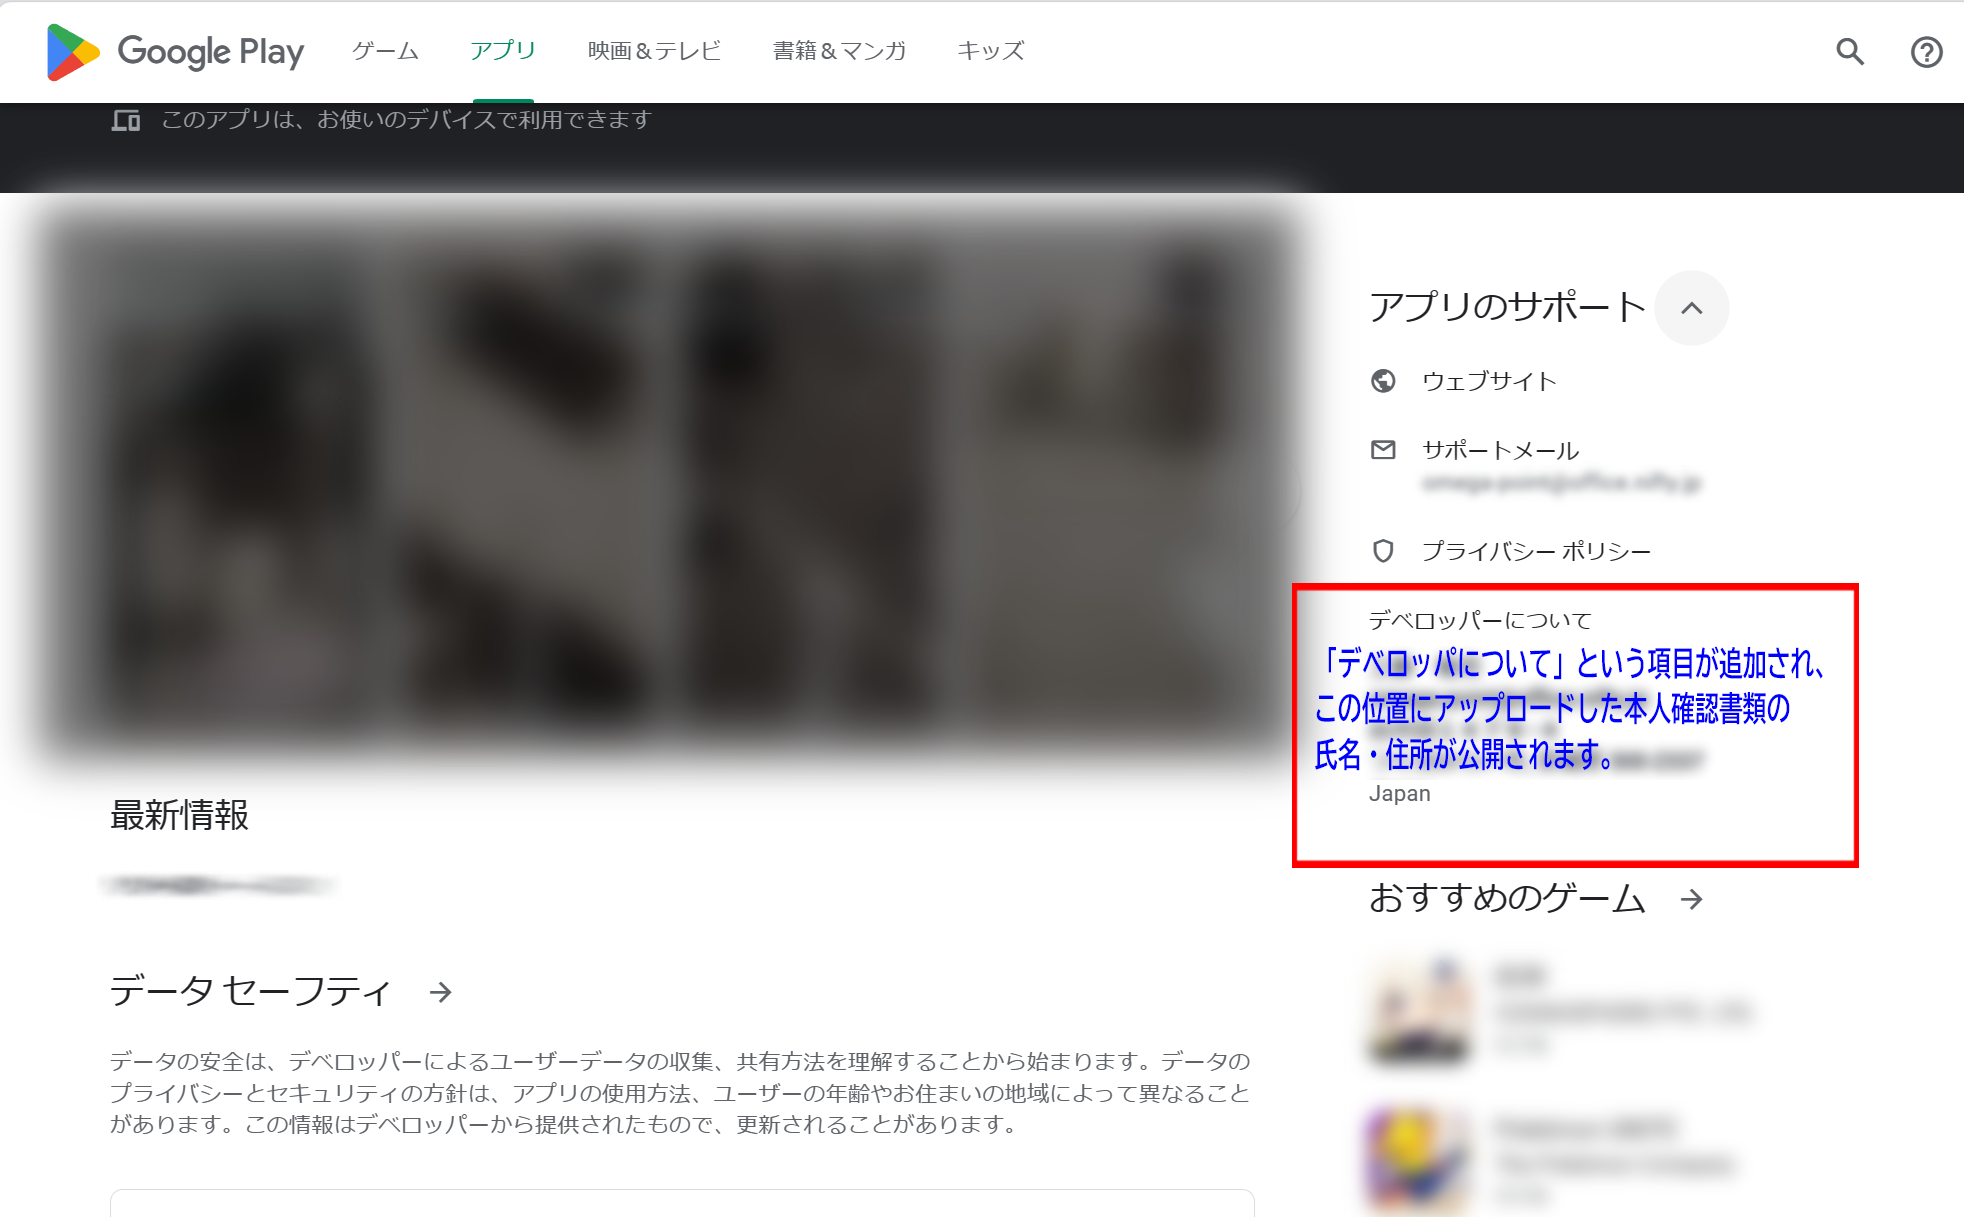The height and width of the screenshot is (1217, 1964).
Task: Open the プライバシー ポリシー link
Action: (x=1536, y=551)
